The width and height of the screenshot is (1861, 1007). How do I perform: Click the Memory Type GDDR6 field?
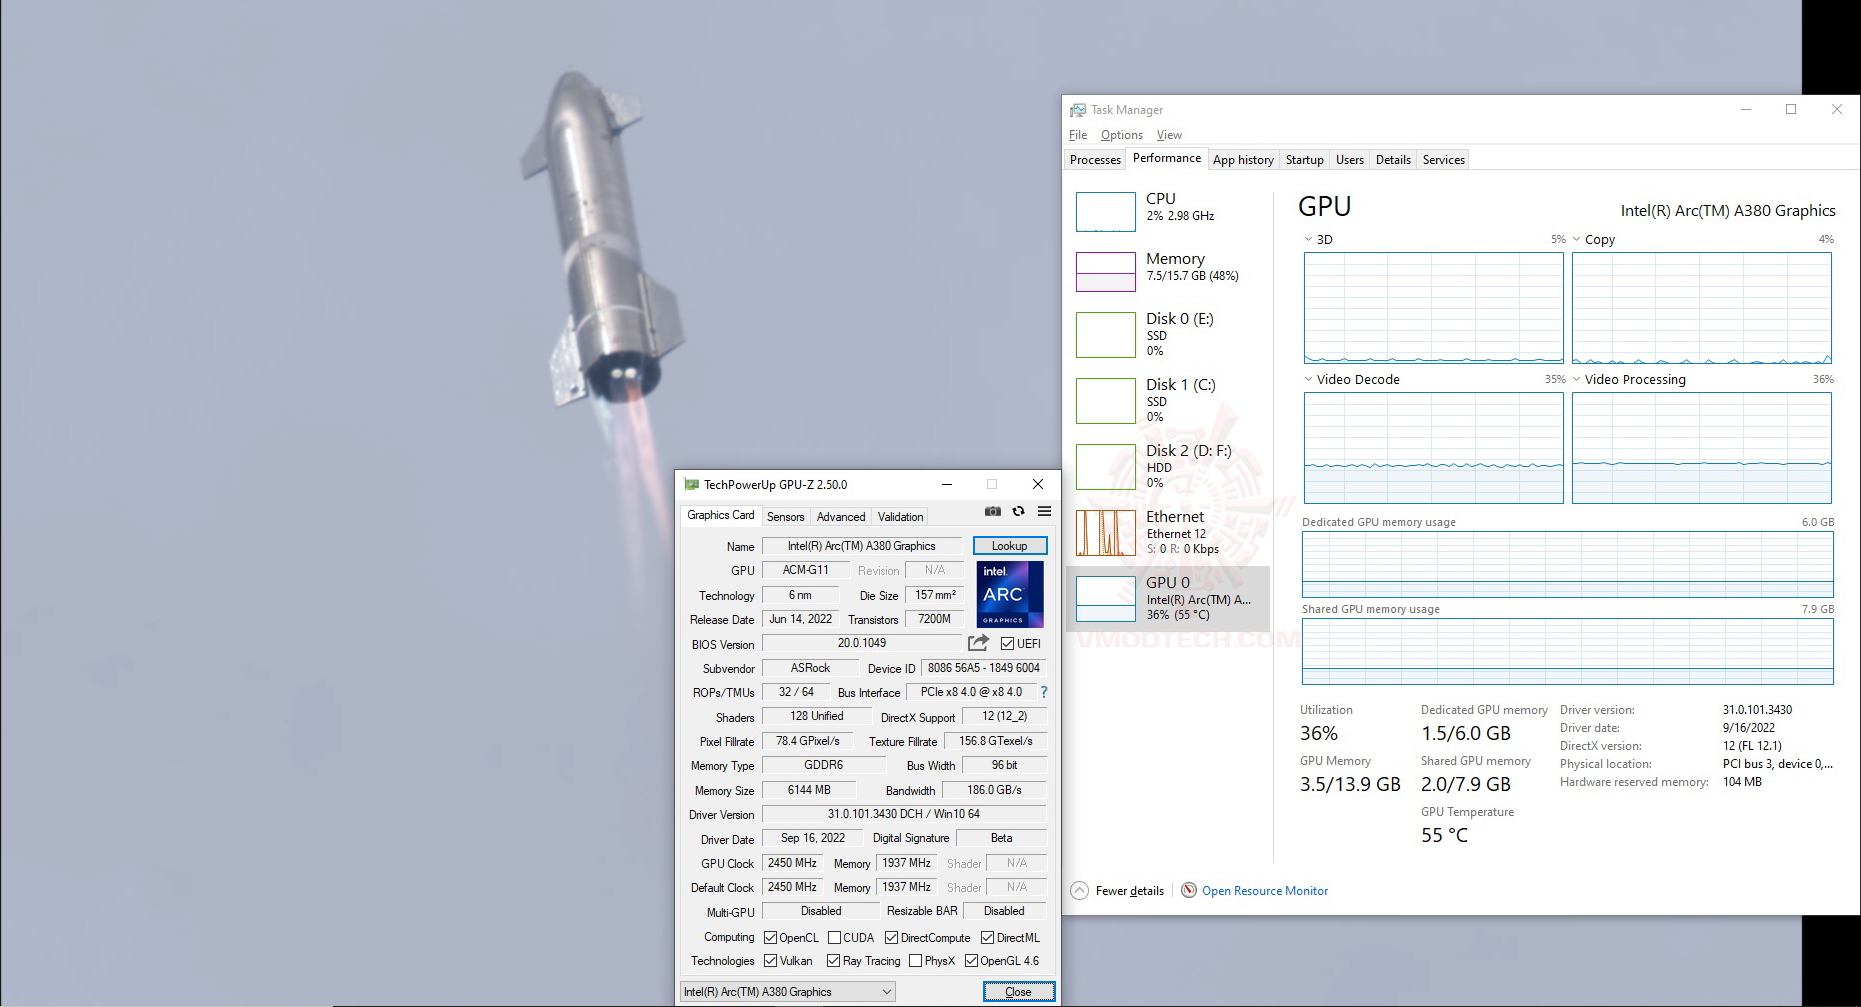(824, 765)
